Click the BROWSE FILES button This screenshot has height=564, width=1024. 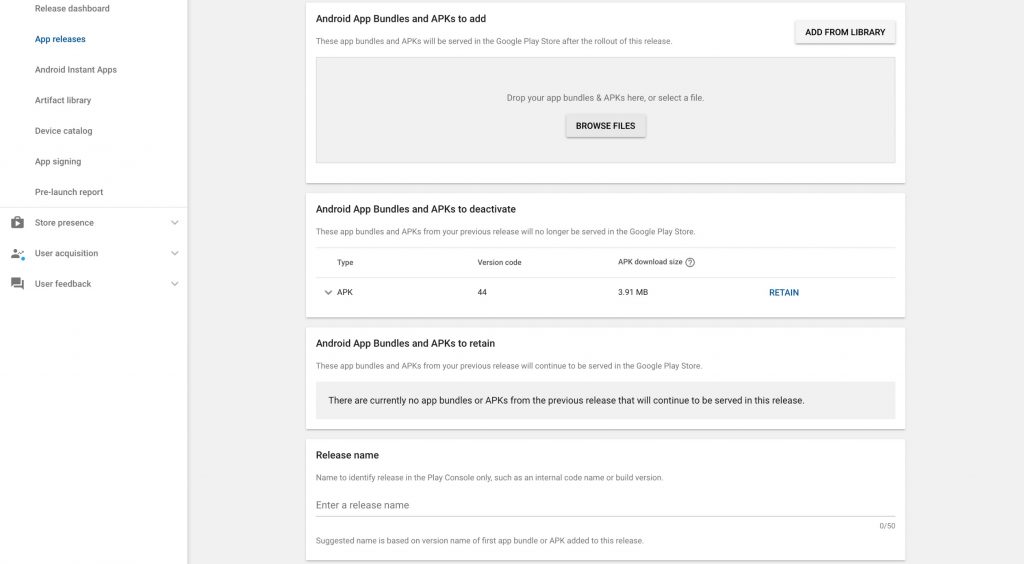pyautogui.click(x=605, y=126)
